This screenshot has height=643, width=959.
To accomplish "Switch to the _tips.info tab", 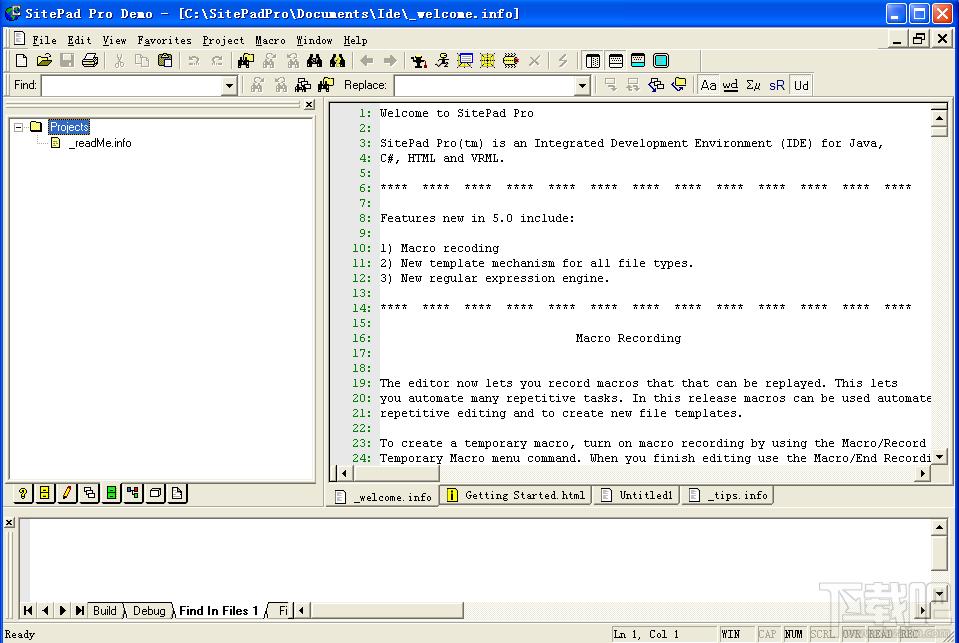I will [x=728, y=496].
